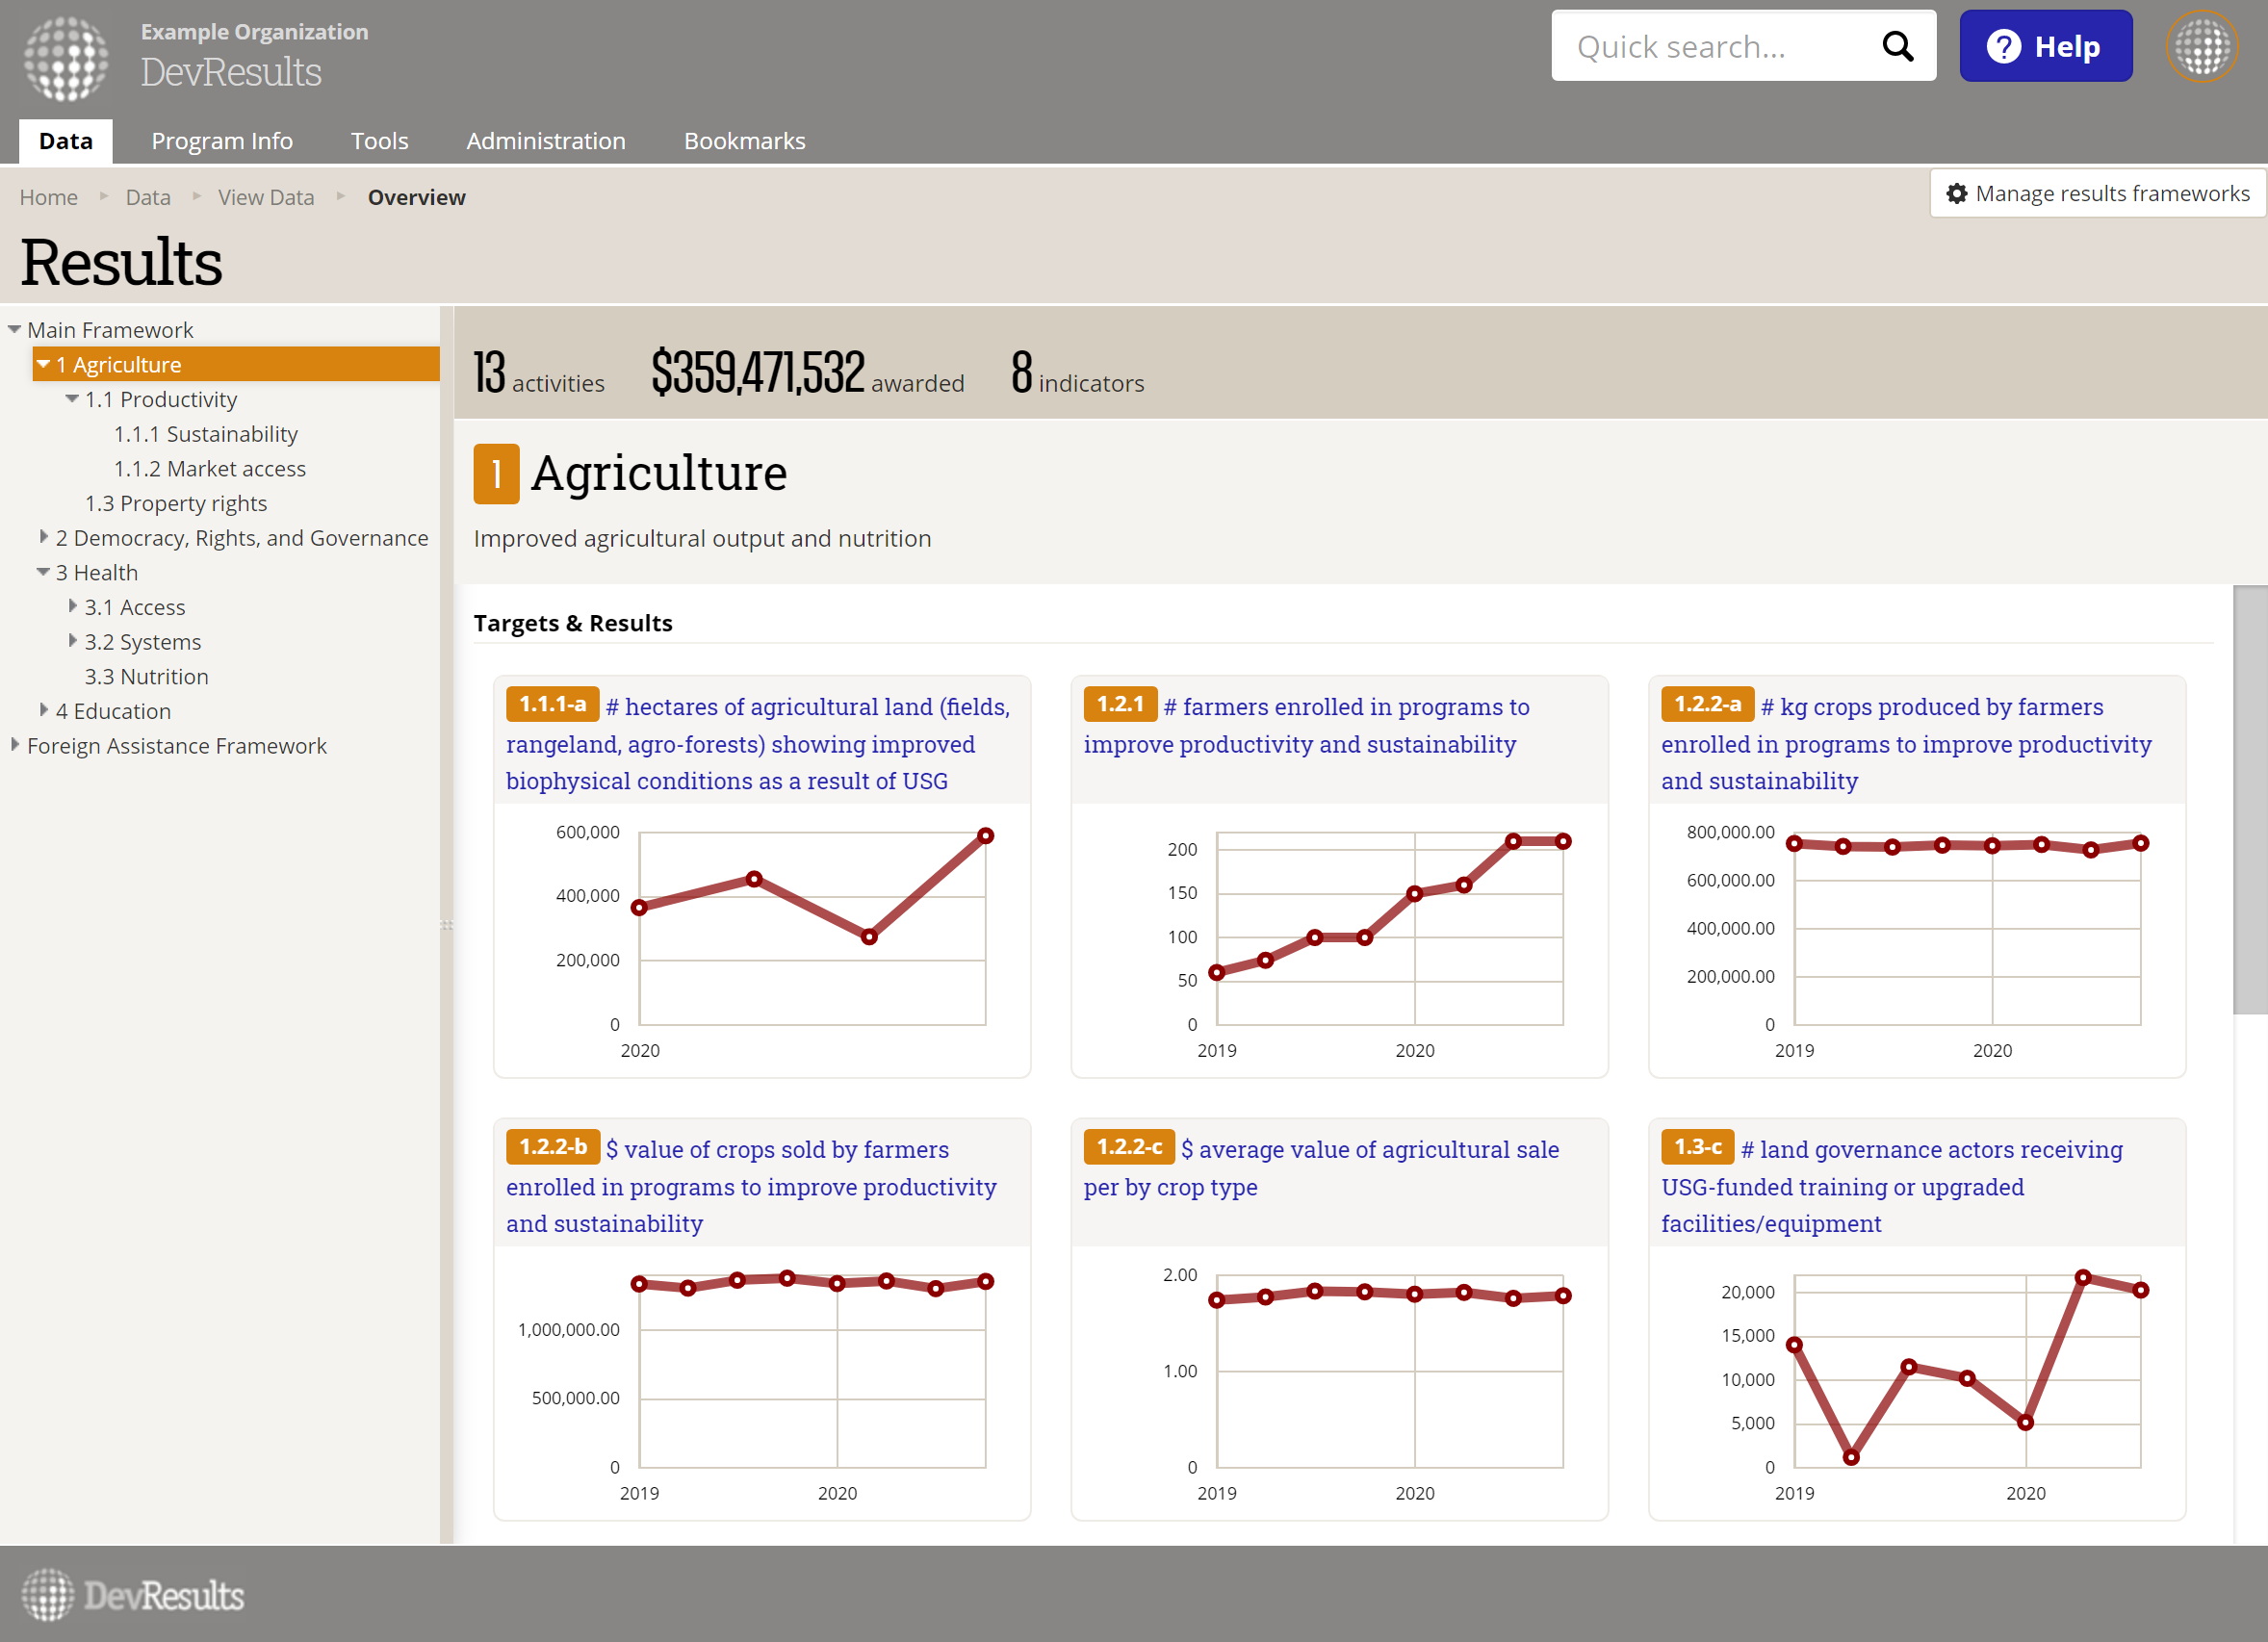The image size is (2268, 1642).
Task: Click the DevResults globe logo in header
Action: click(x=66, y=58)
